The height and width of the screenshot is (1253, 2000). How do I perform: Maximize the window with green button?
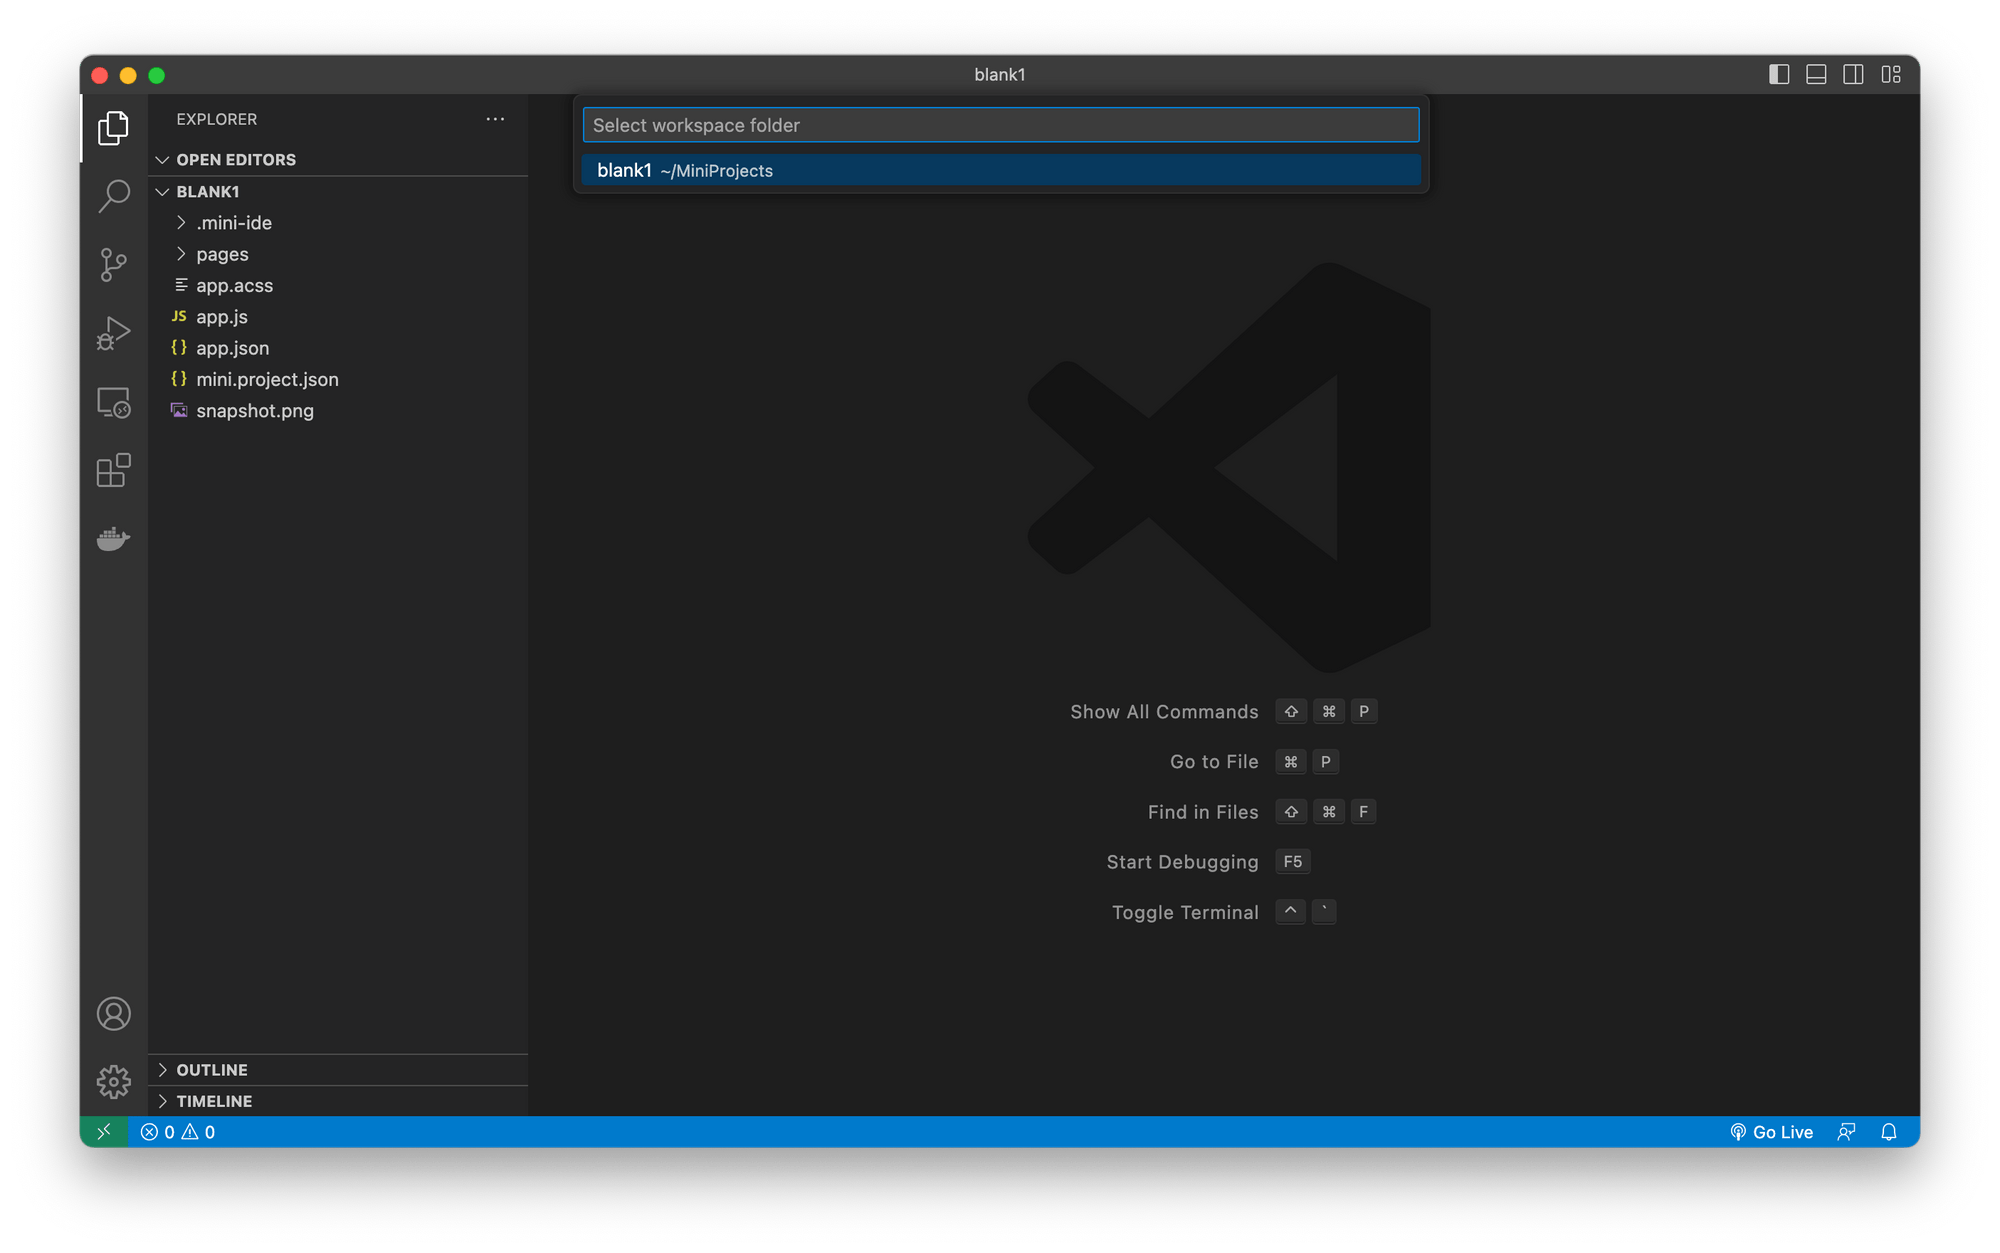(x=157, y=75)
